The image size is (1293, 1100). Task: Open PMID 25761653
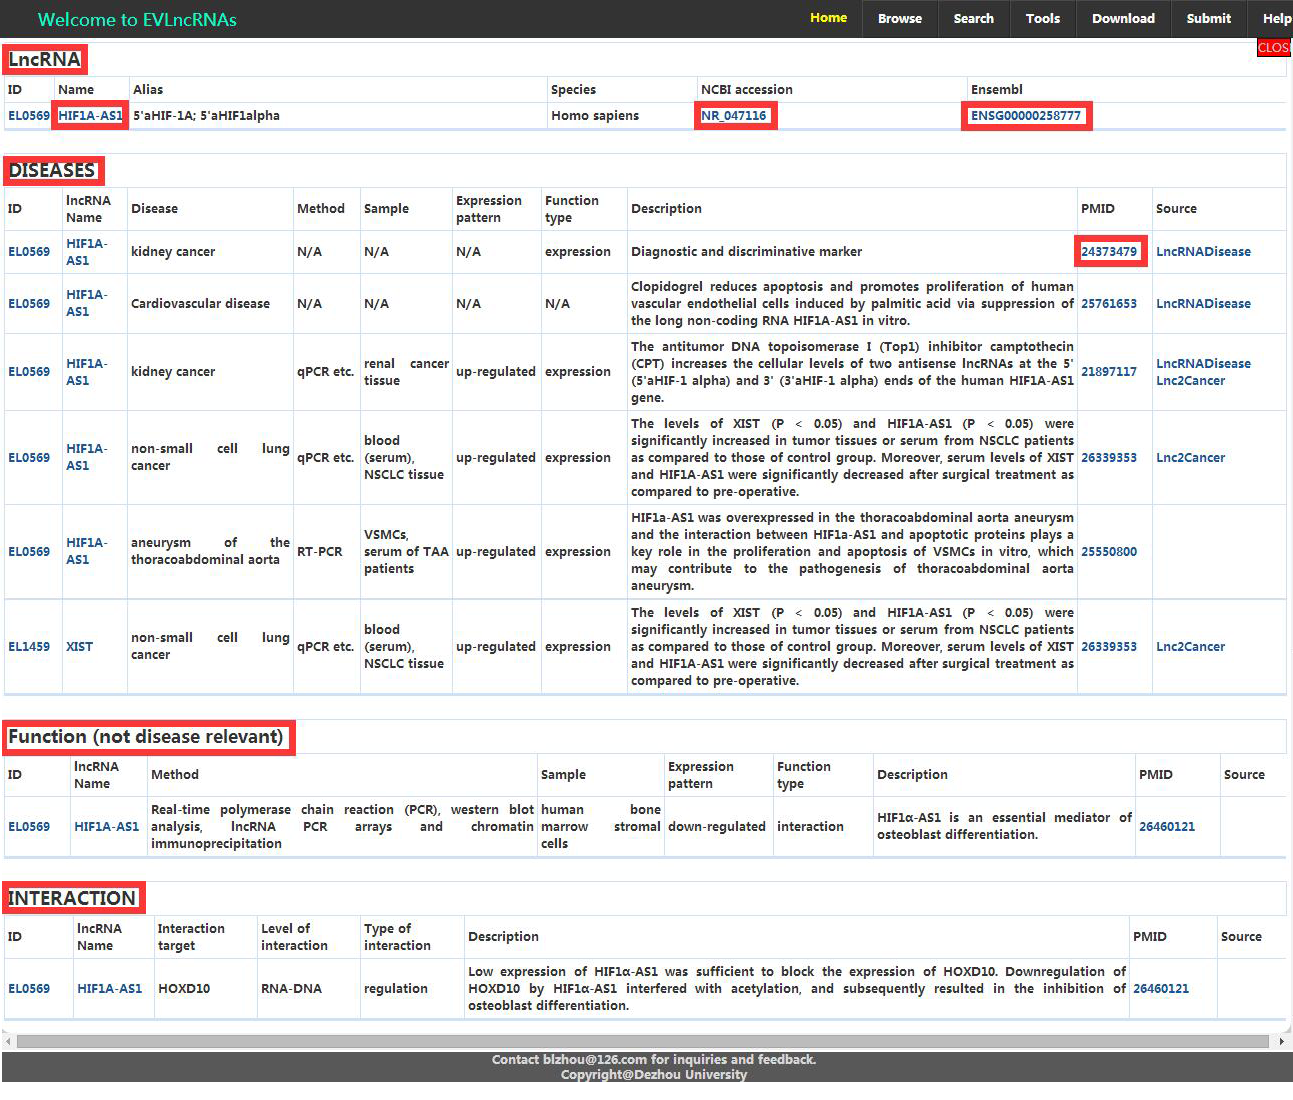[x=1109, y=303]
